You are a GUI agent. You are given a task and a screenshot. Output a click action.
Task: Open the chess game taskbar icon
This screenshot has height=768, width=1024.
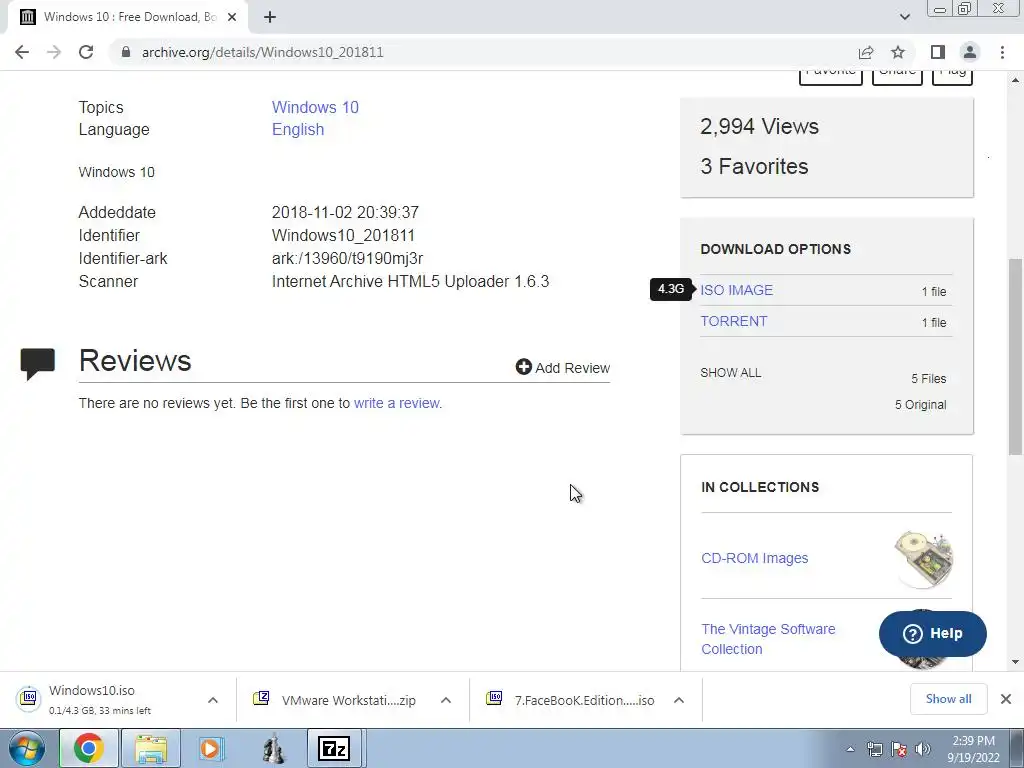pos(274,750)
